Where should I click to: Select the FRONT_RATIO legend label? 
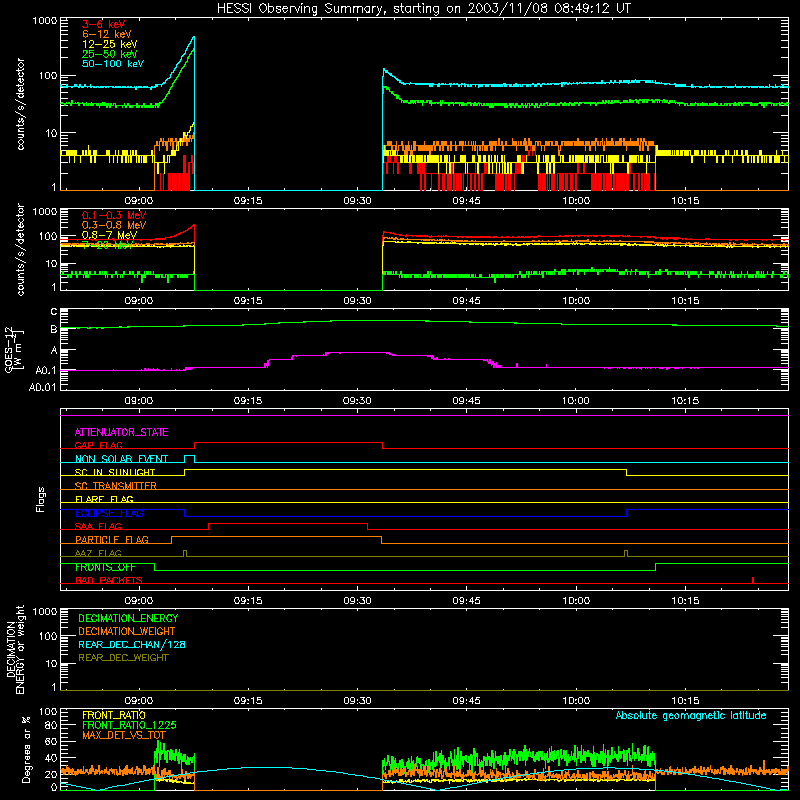coord(114,715)
